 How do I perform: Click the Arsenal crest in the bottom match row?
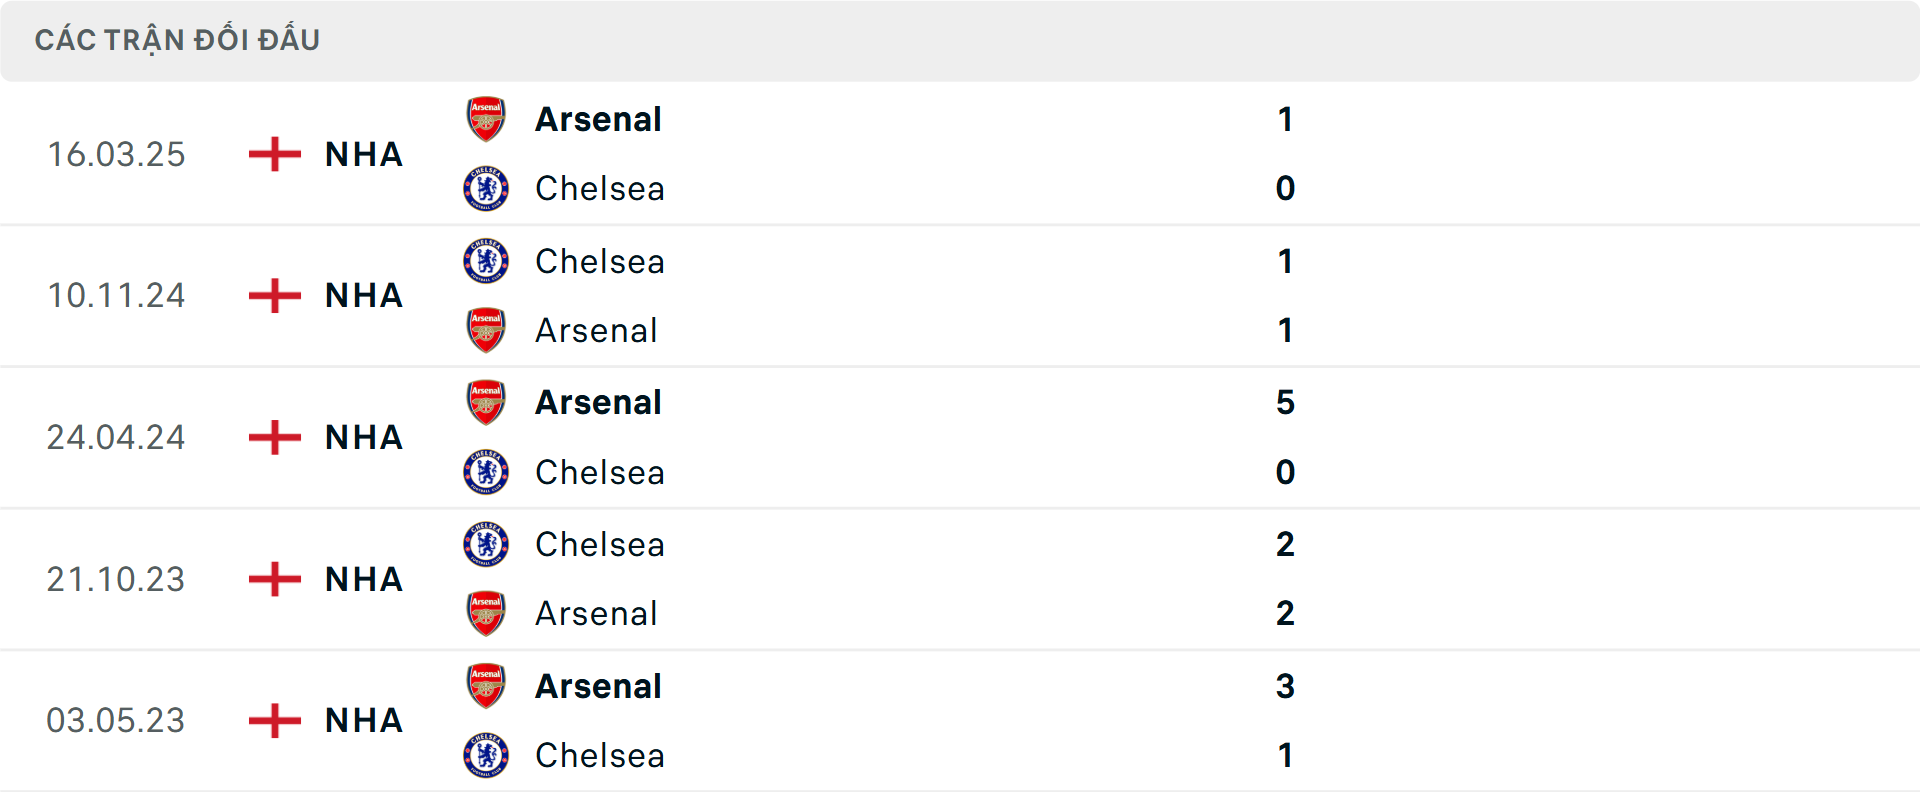point(487,686)
